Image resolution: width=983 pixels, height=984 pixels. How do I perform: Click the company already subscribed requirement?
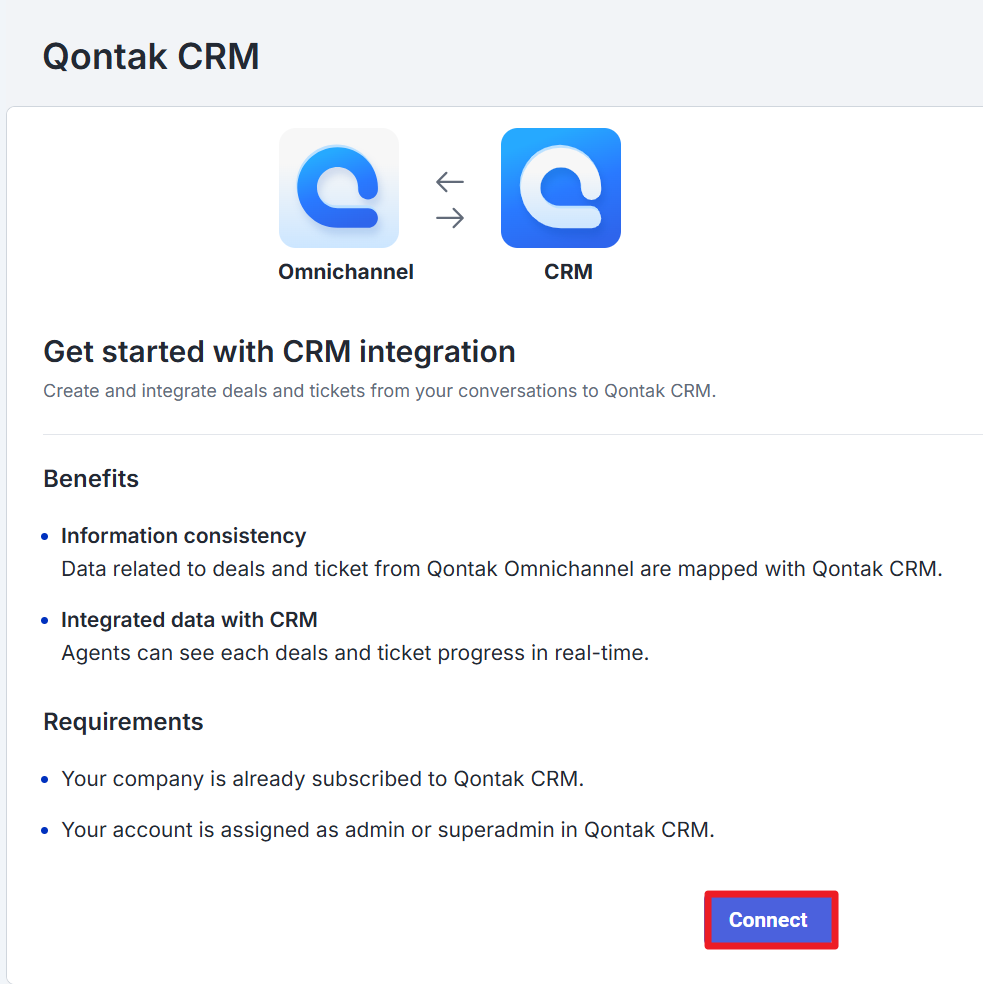click(322, 778)
